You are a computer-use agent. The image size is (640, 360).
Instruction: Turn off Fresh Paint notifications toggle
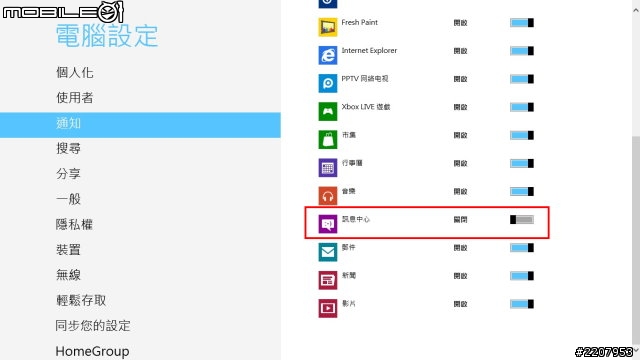coord(522,23)
